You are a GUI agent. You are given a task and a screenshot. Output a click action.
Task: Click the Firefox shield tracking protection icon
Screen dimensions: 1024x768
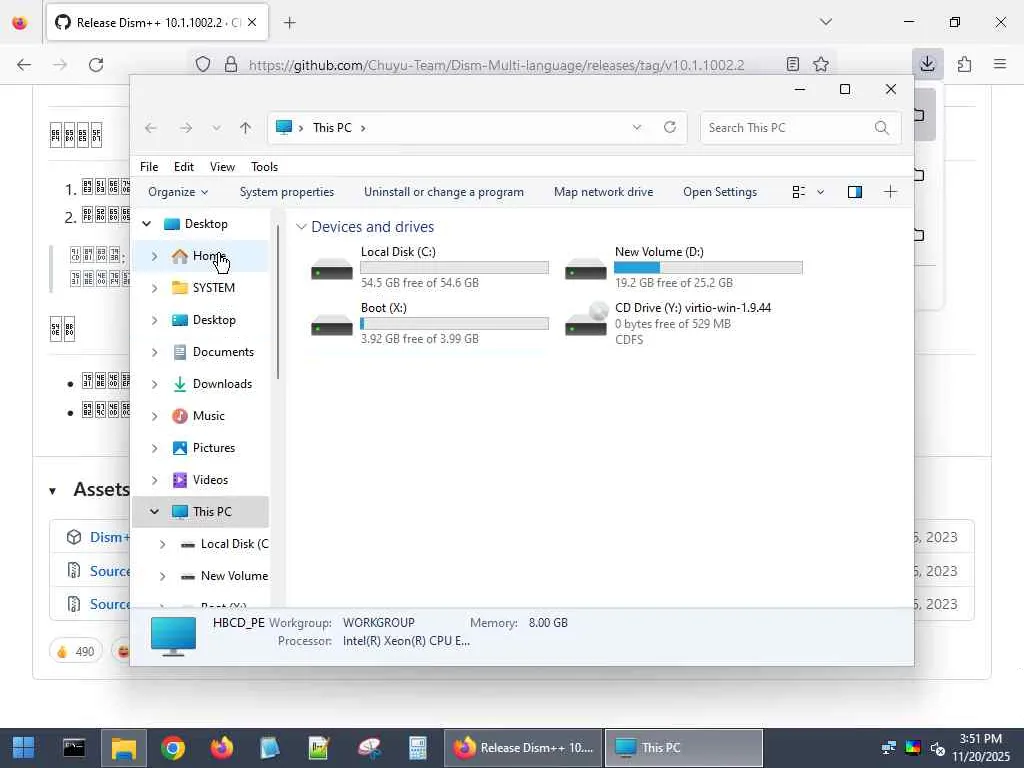[203, 65]
